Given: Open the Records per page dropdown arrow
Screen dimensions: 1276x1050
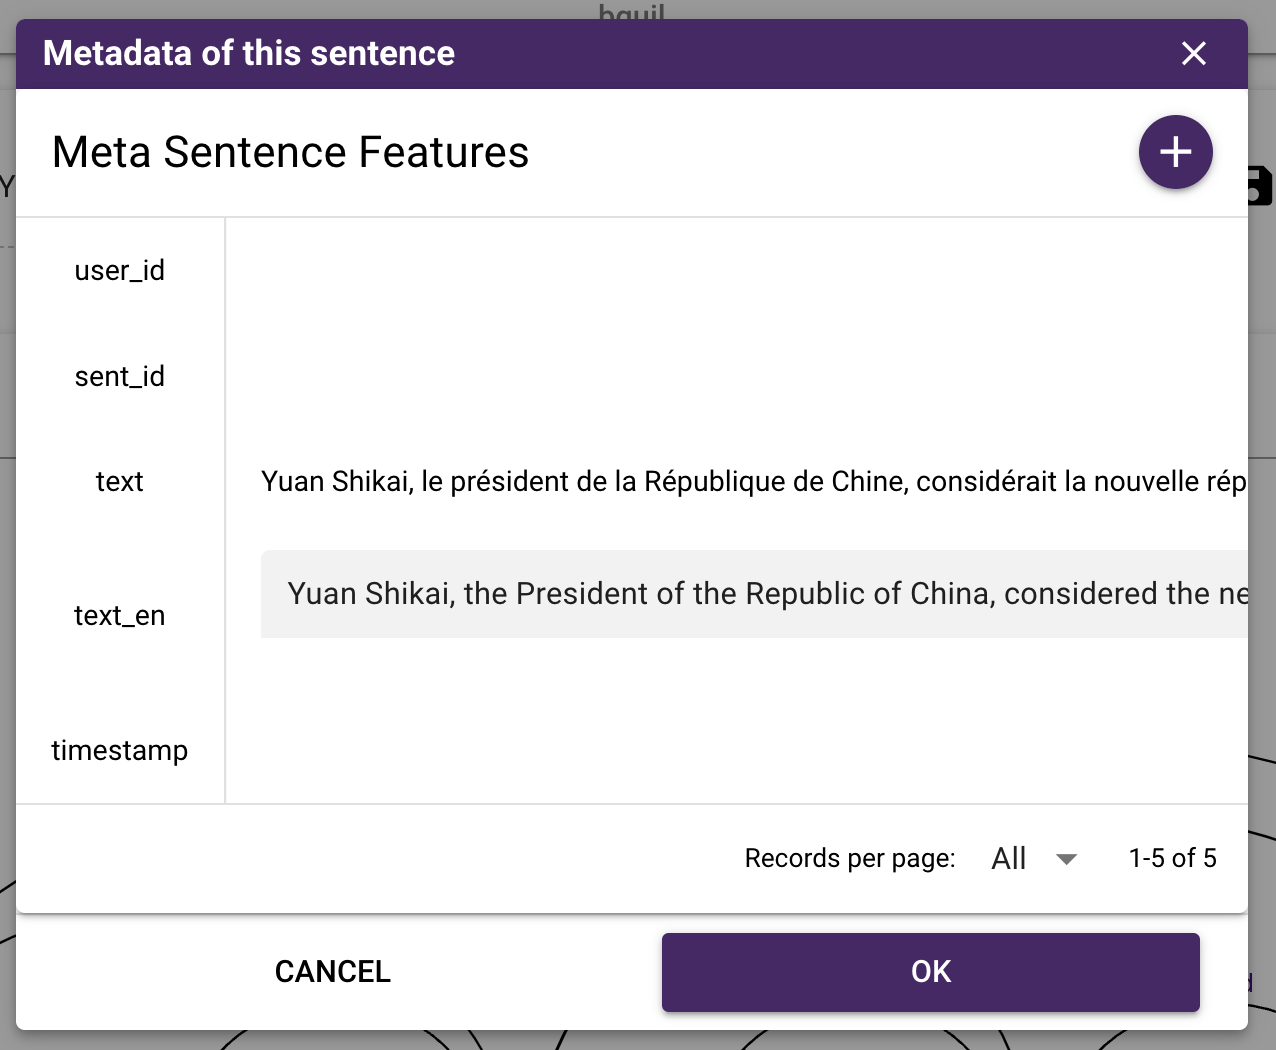Looking at the screenshot, I should click(1067, 859).
